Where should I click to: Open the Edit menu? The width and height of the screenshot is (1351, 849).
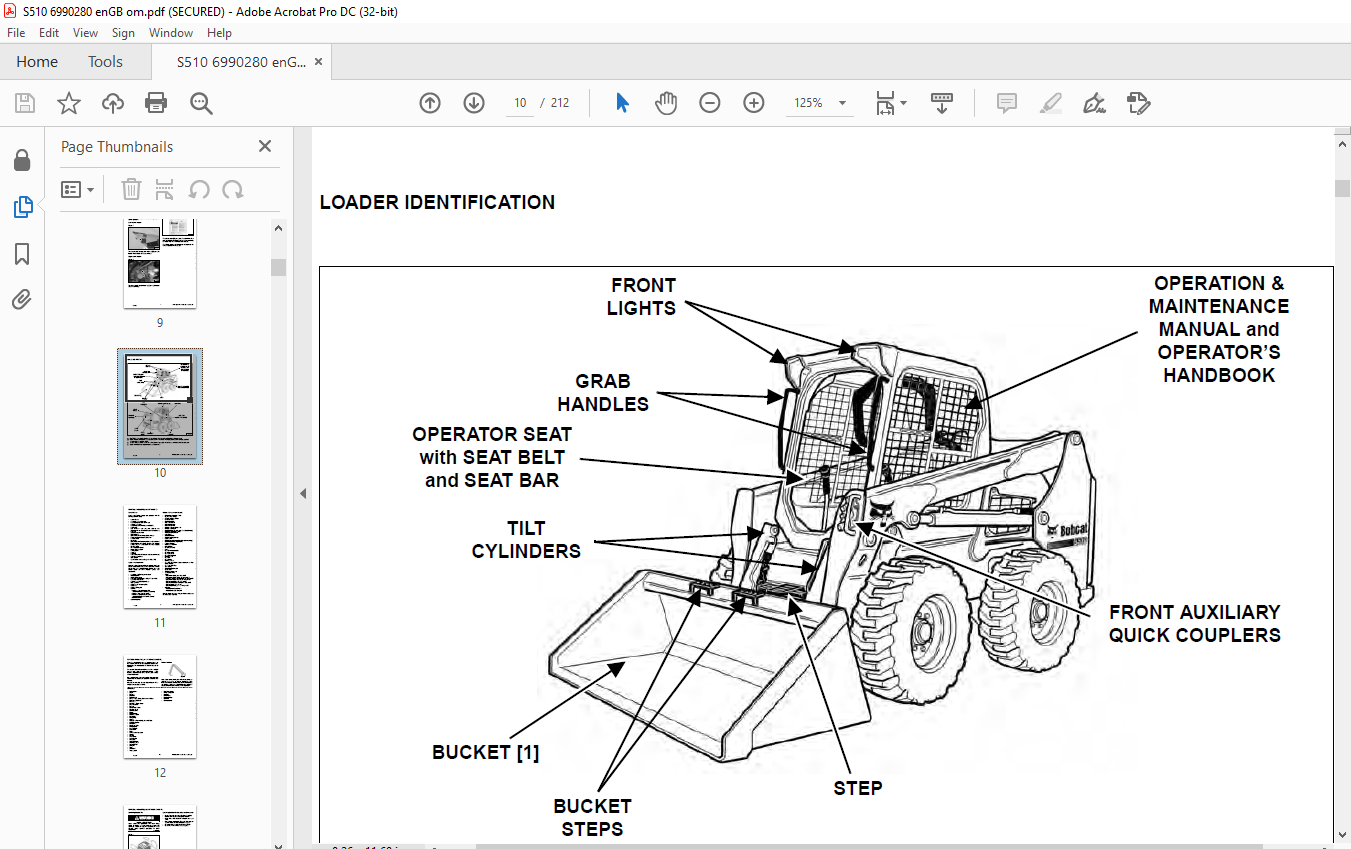49,33
